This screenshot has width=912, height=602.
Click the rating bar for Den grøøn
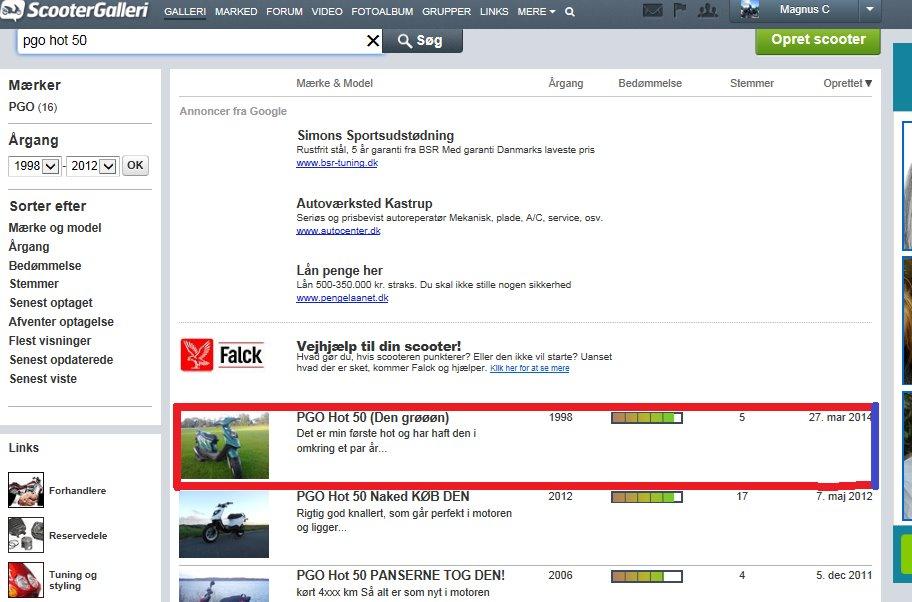coord(647,418)
